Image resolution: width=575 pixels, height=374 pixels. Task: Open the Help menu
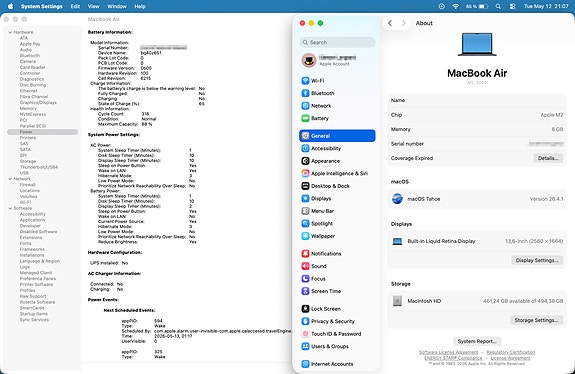pos(140,6)
